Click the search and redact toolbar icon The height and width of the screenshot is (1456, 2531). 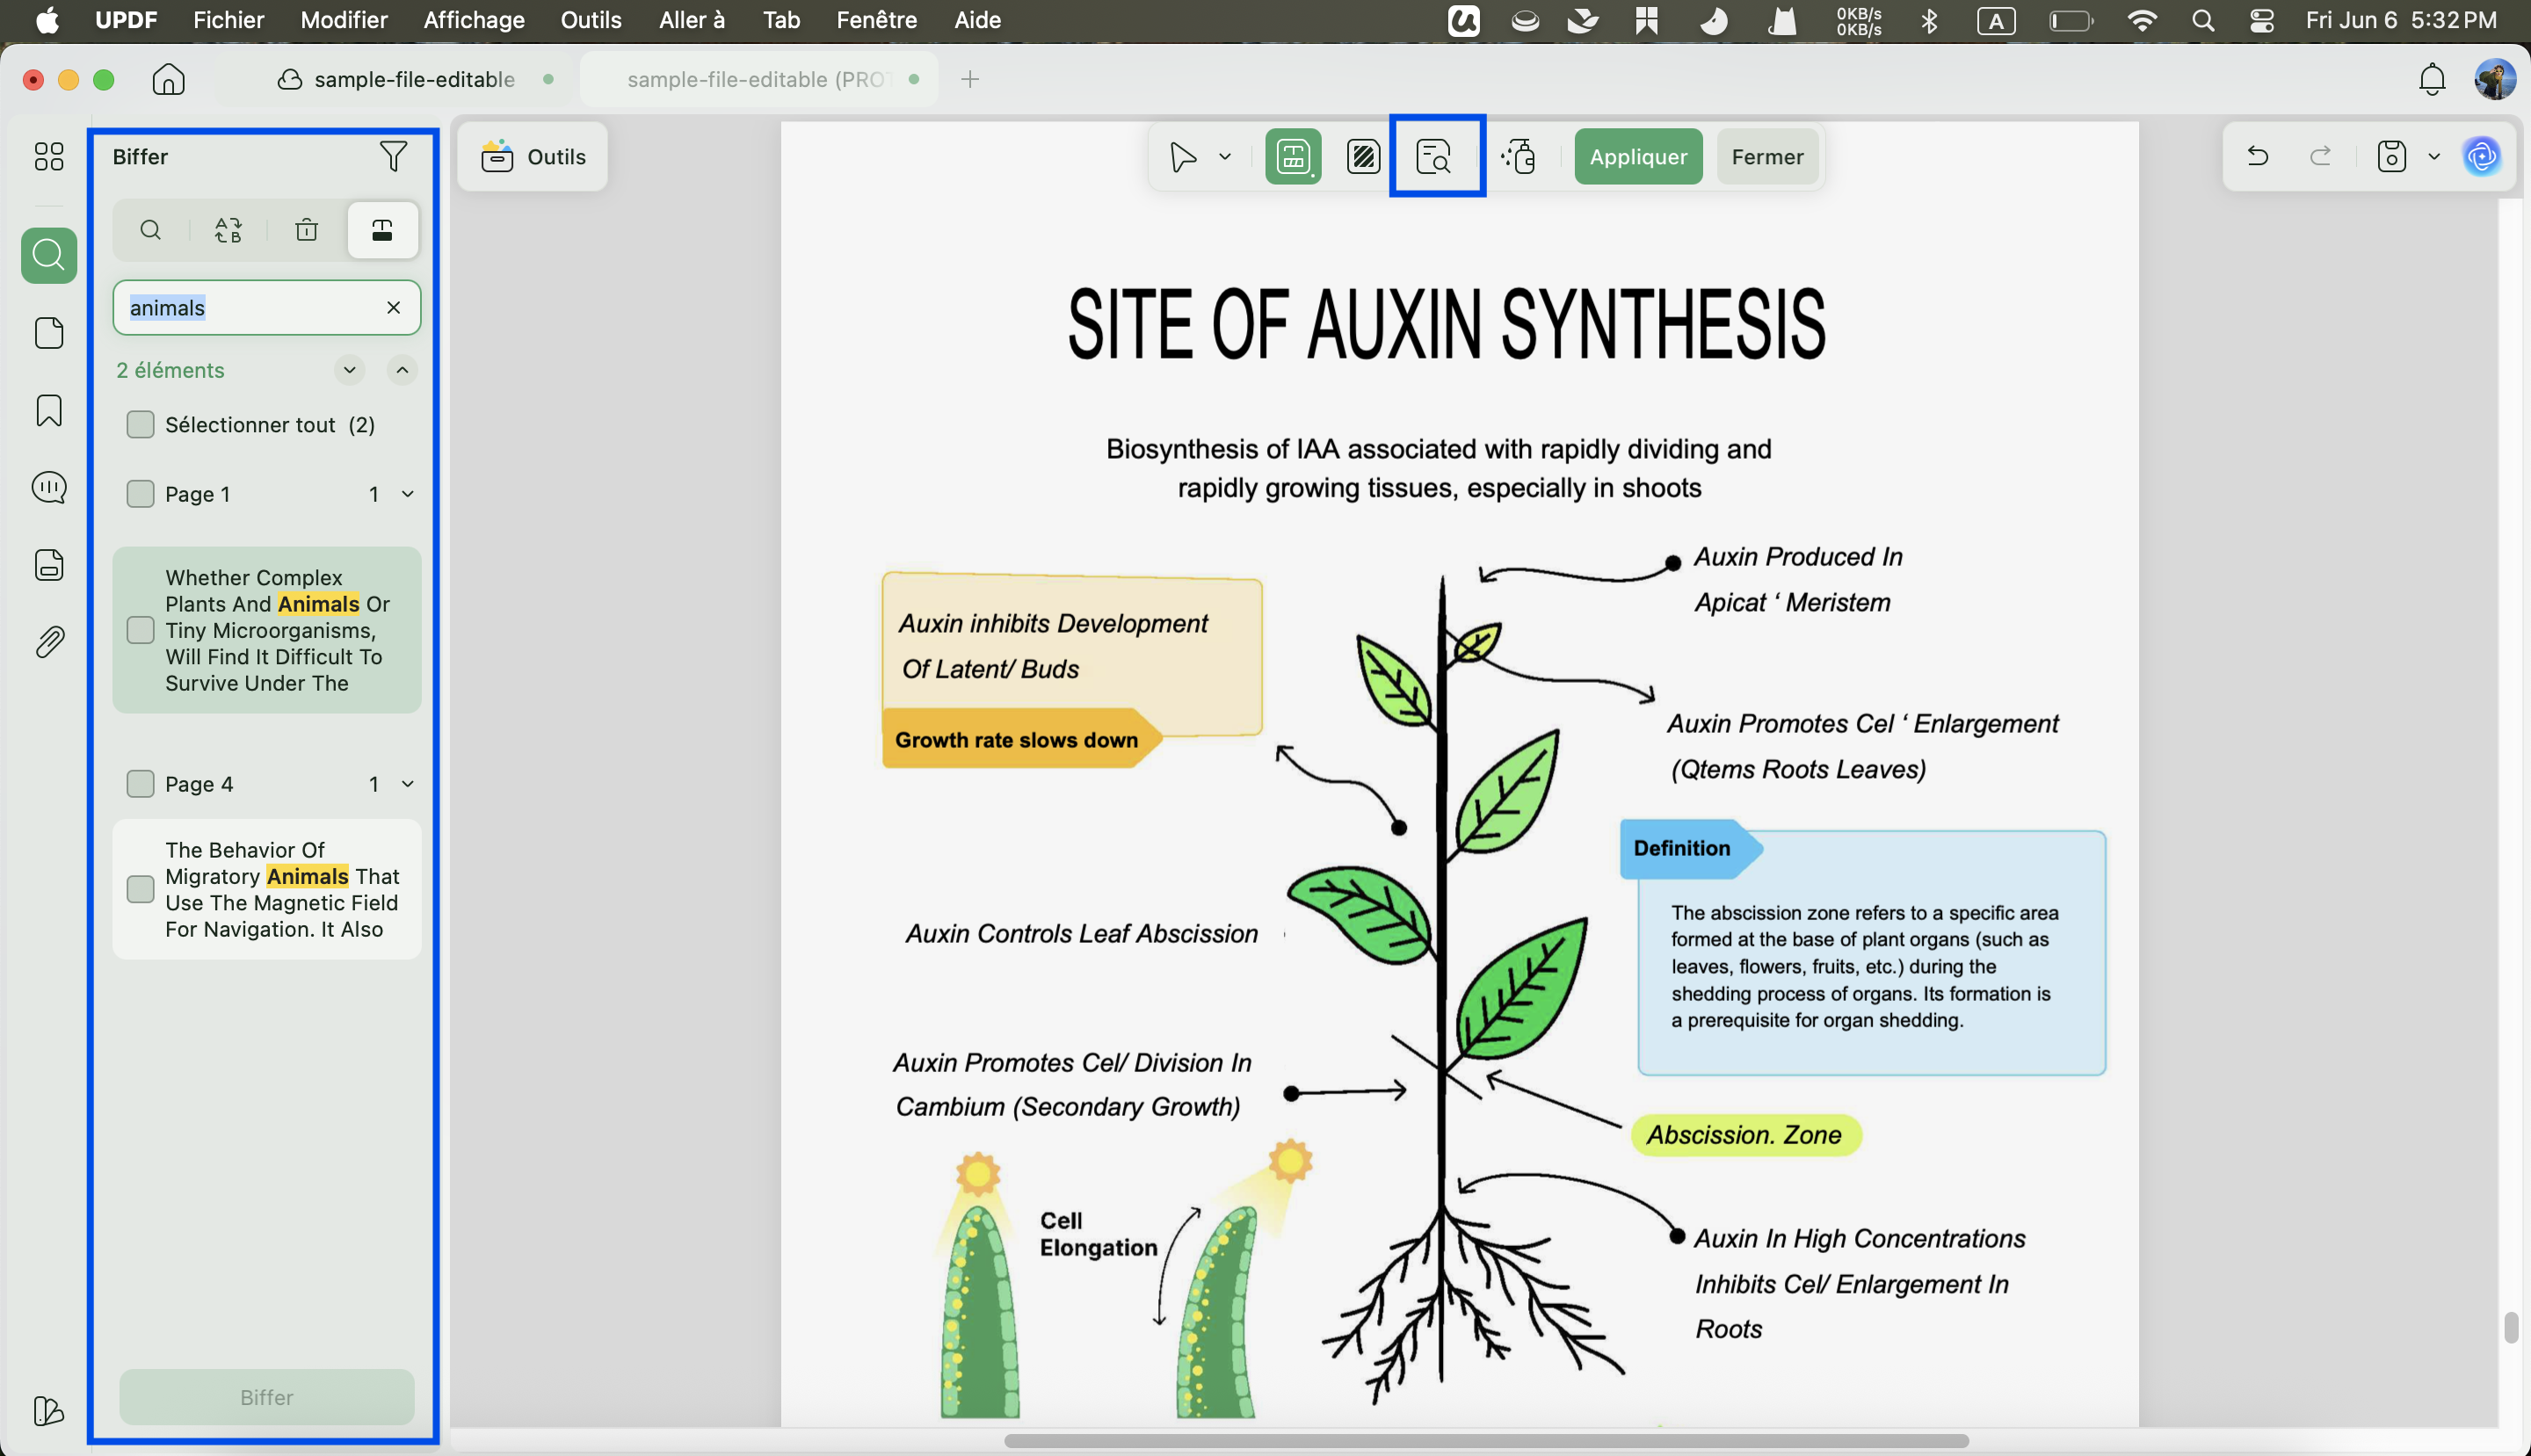(1436, 156)
